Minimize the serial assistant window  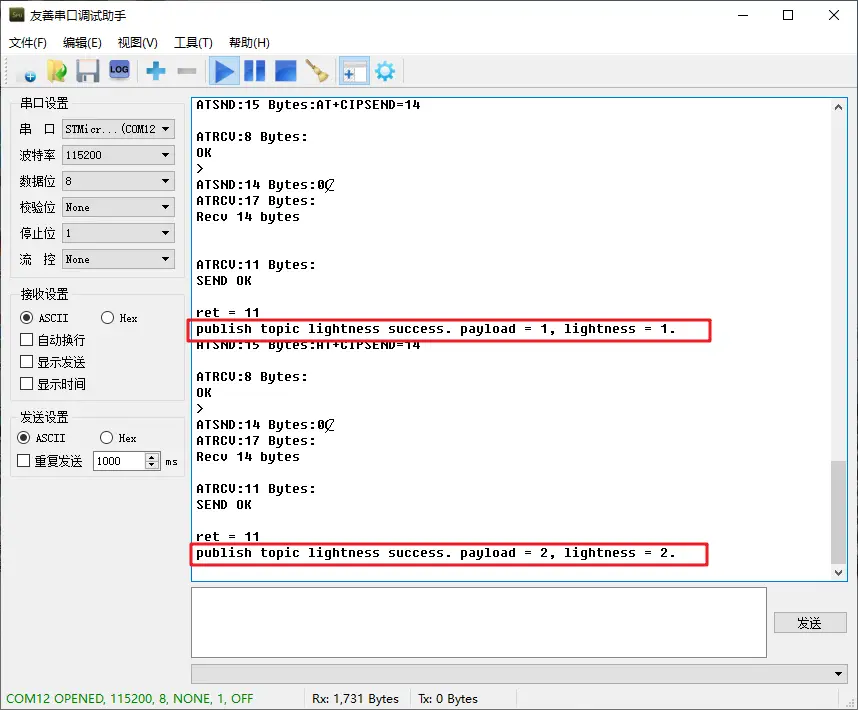pyautogui.click(x=743, y=15)
